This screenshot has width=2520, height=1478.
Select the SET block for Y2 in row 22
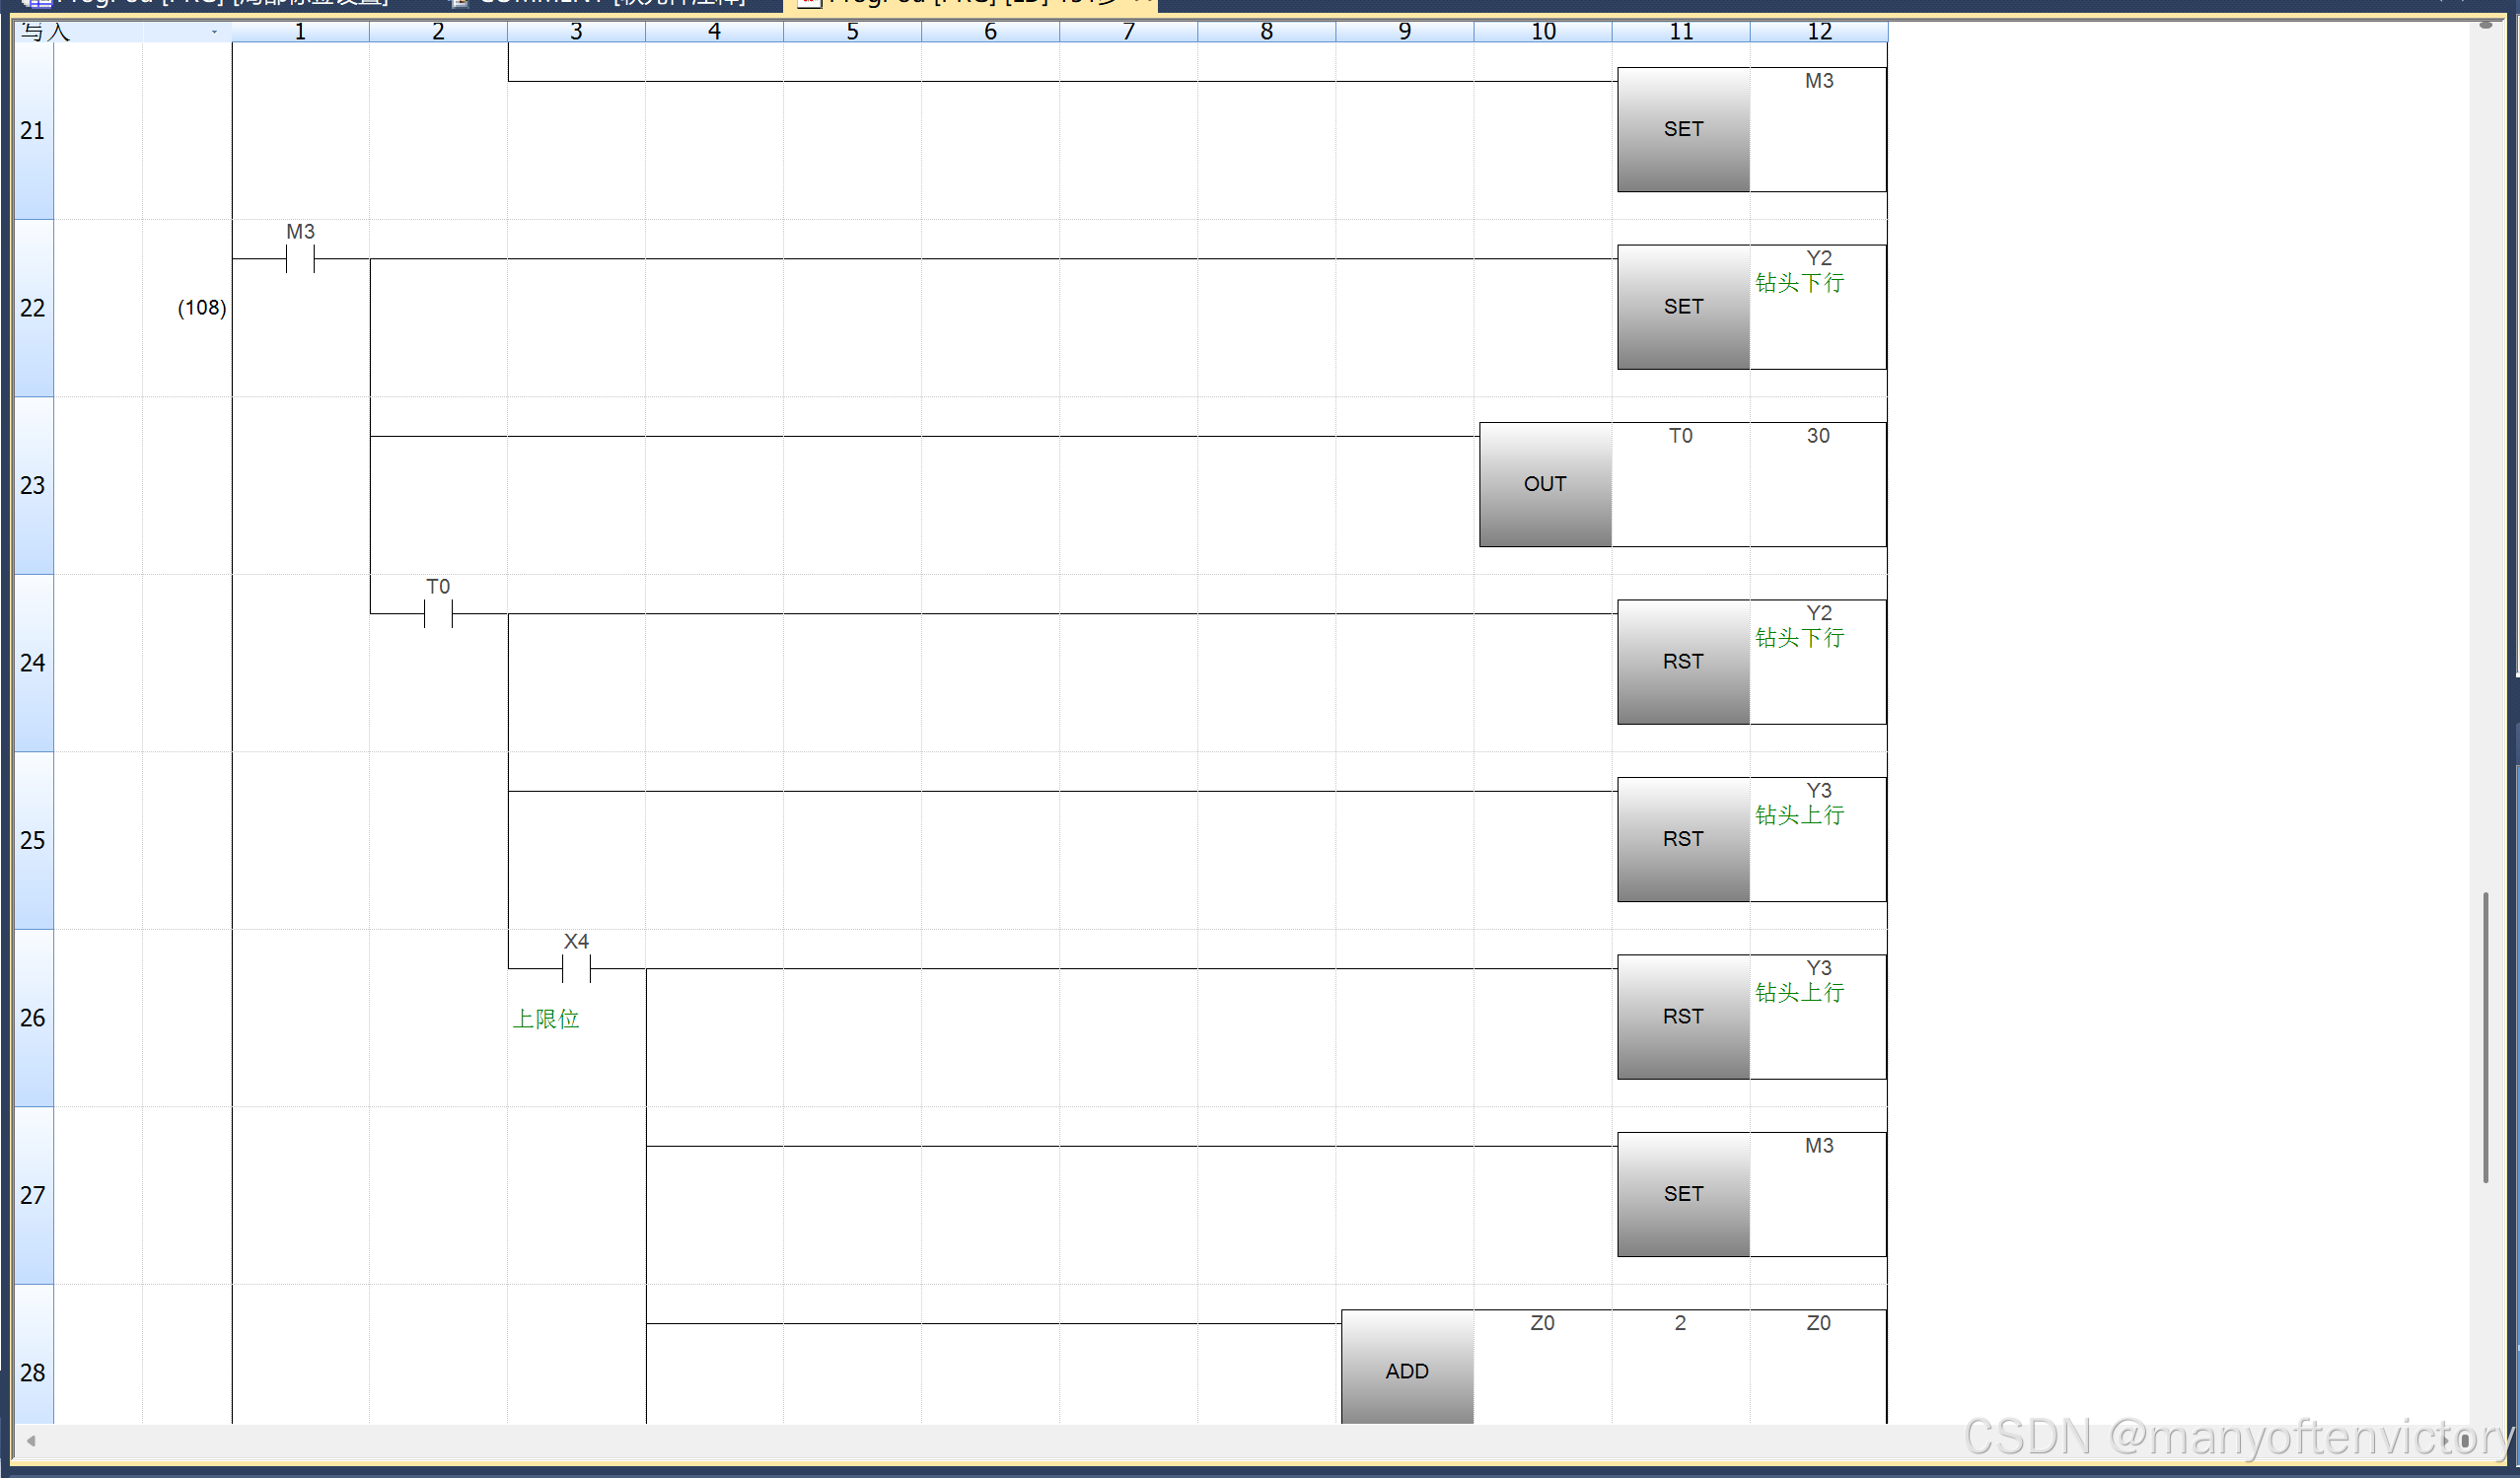1683,307
